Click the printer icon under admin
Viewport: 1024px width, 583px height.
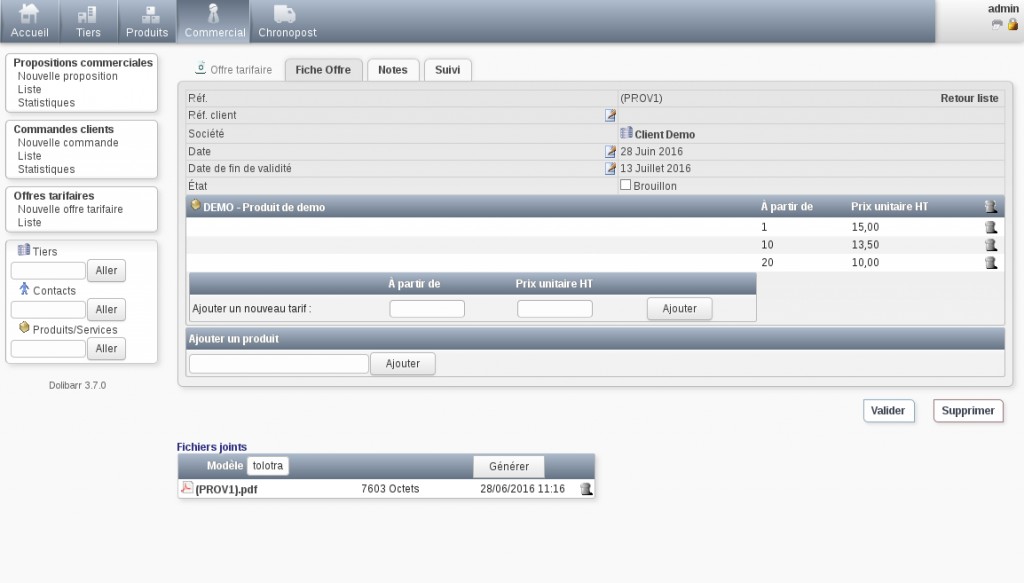click(997, 25)
